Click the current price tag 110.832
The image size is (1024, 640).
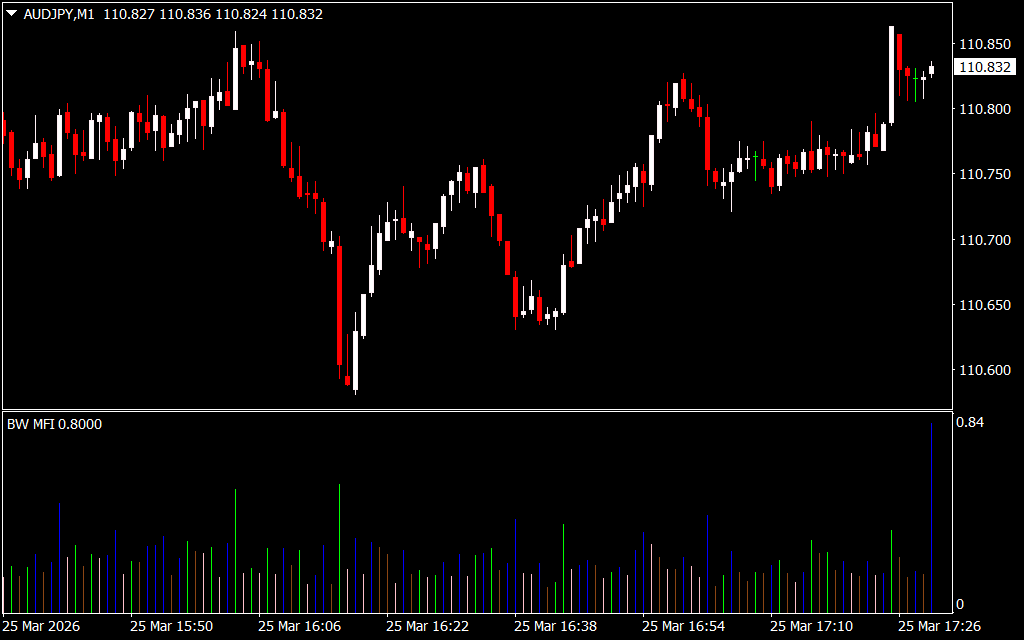point(983,67)
